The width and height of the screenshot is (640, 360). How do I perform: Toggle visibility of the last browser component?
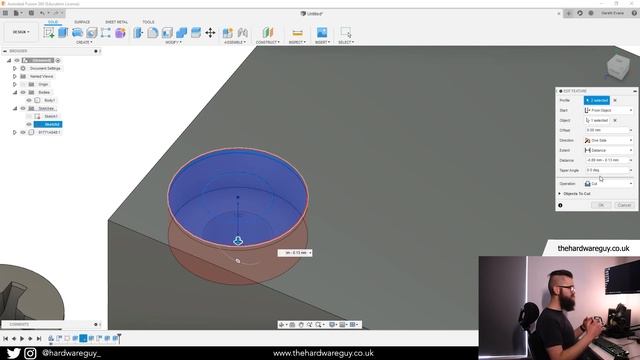[23, 132]
